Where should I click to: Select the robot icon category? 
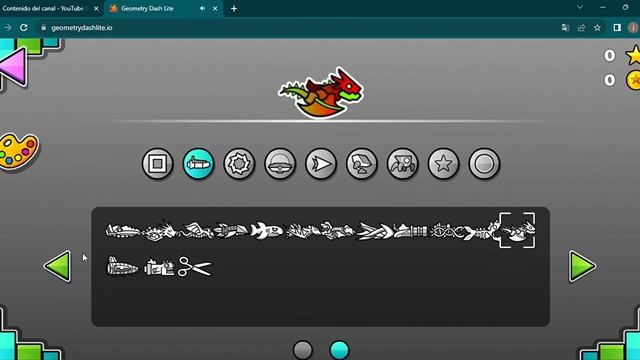(362, 164)
